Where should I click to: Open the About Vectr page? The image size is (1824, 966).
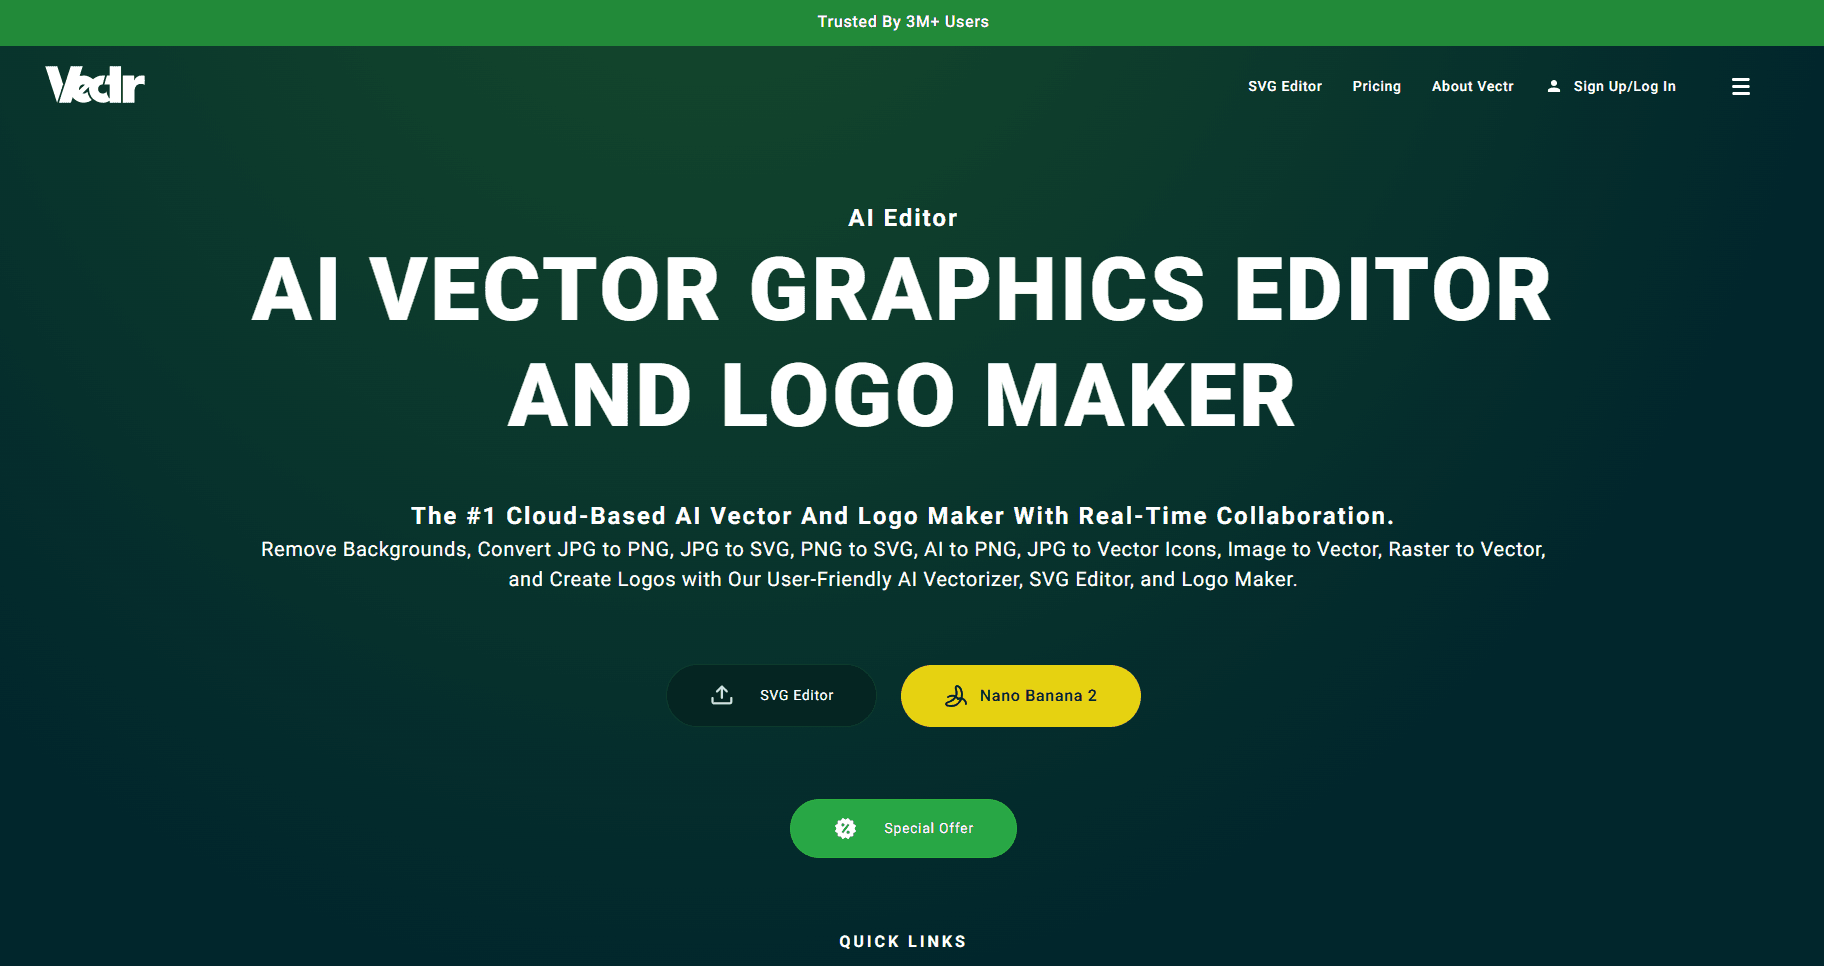pyautogui.click(x=1473, y=86)
